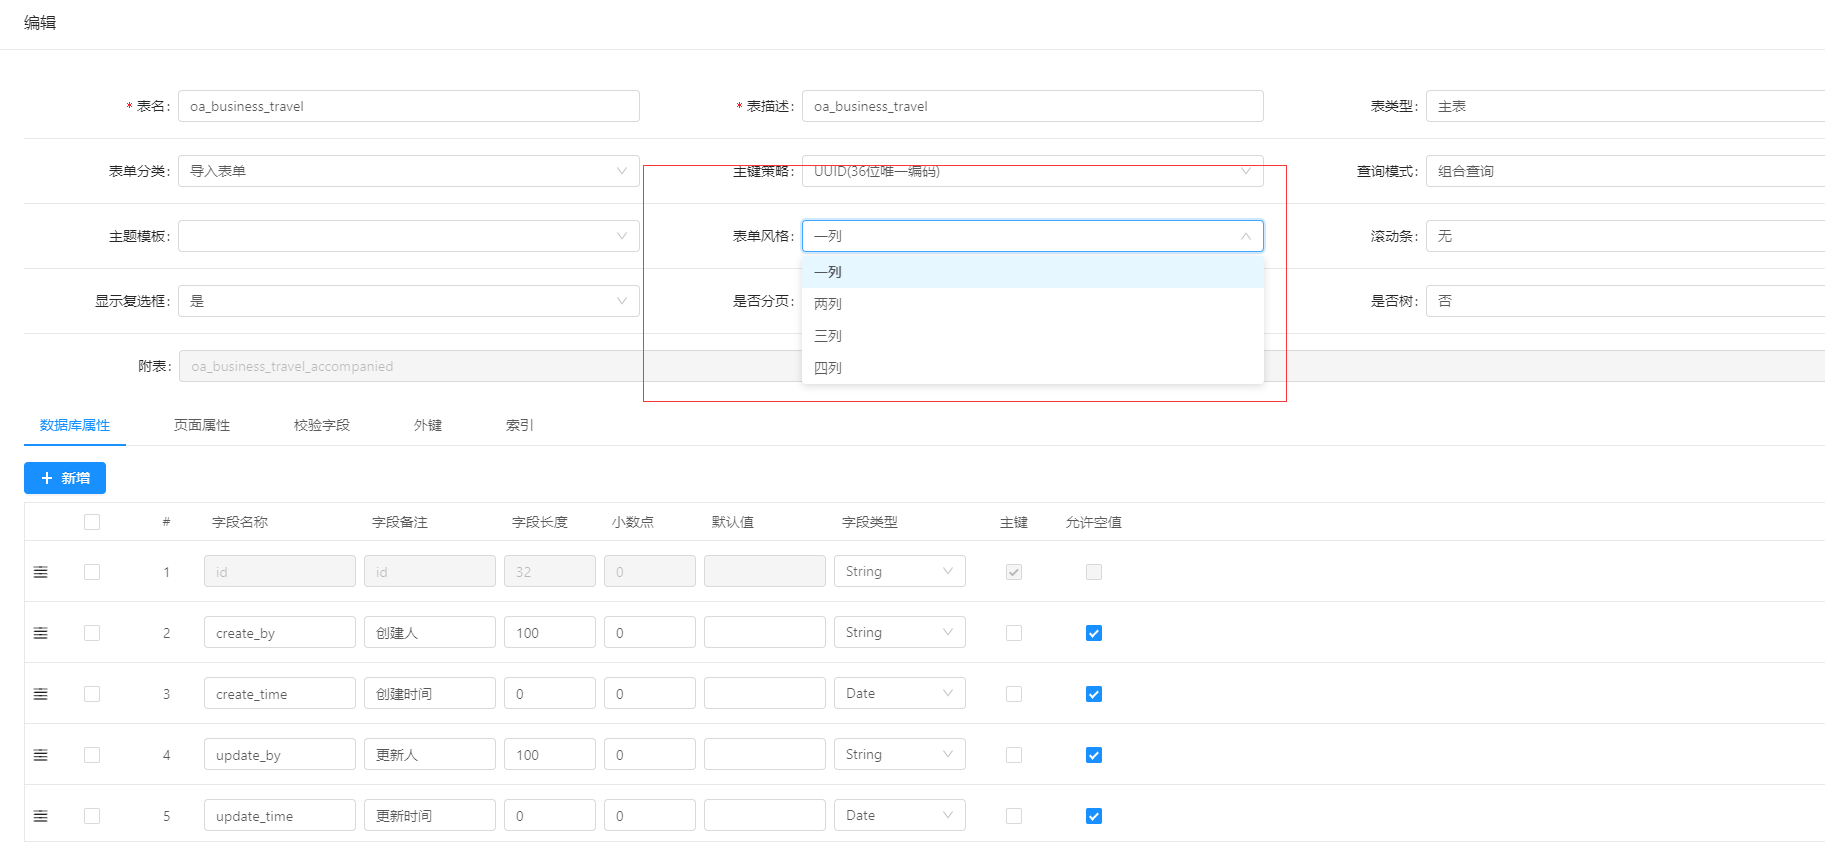Open the 显示复选框 dropdown
Viewport: 1825px width, 859px height.
coord(409,301)
